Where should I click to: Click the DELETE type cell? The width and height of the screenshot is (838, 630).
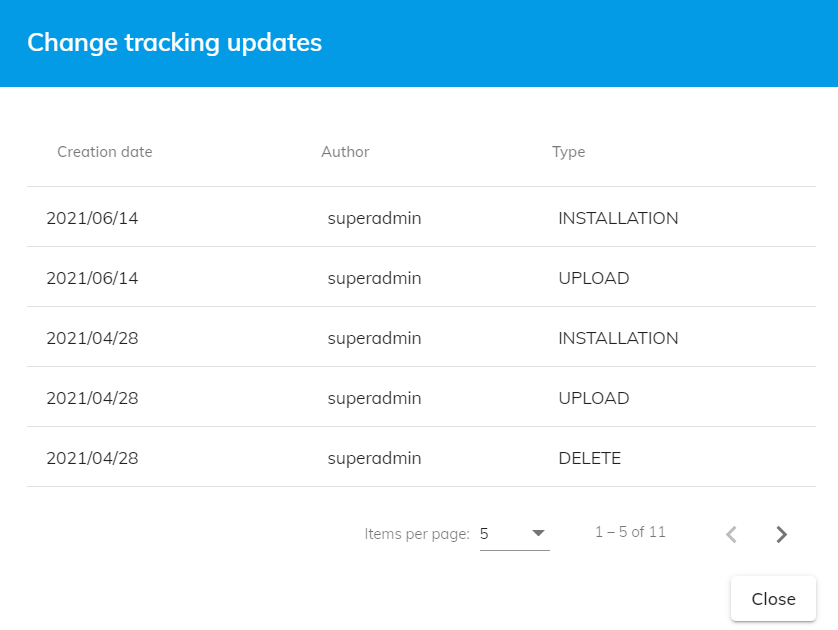pos(589,458)
